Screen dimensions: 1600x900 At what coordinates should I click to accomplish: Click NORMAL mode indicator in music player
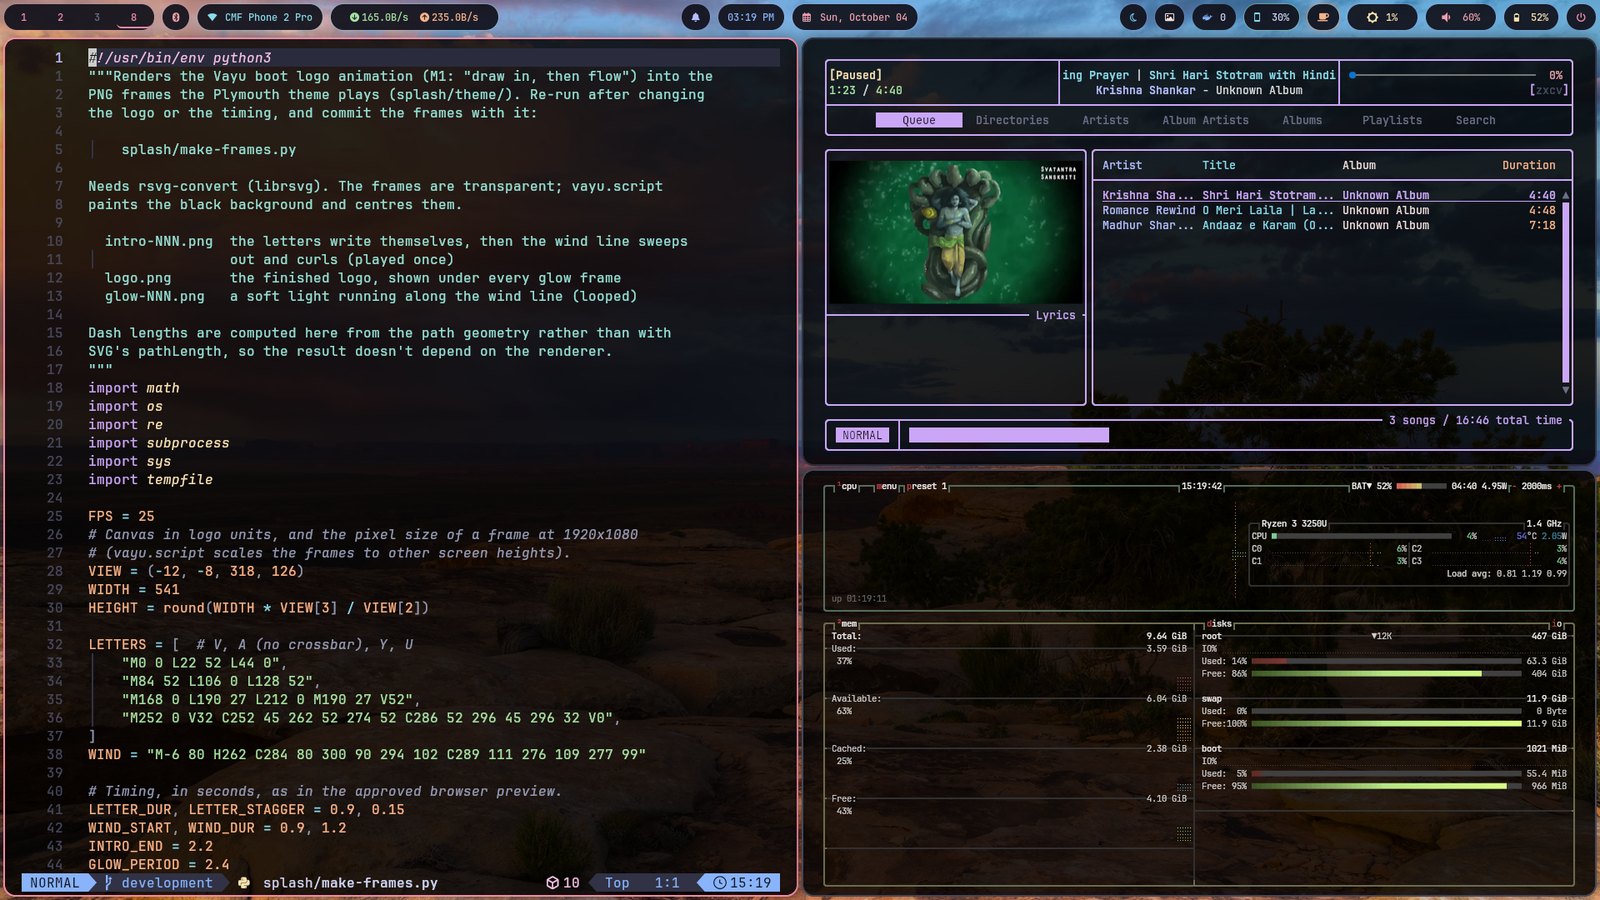[x=862, y=435]
